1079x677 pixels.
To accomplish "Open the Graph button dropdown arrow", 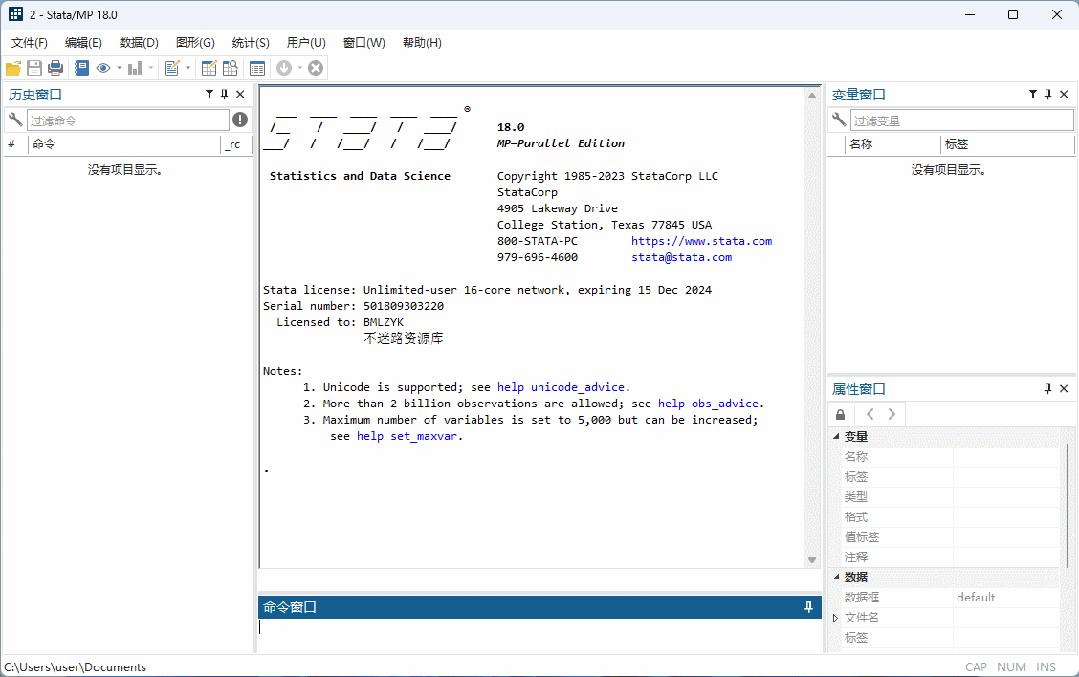I will click(150, 68).
